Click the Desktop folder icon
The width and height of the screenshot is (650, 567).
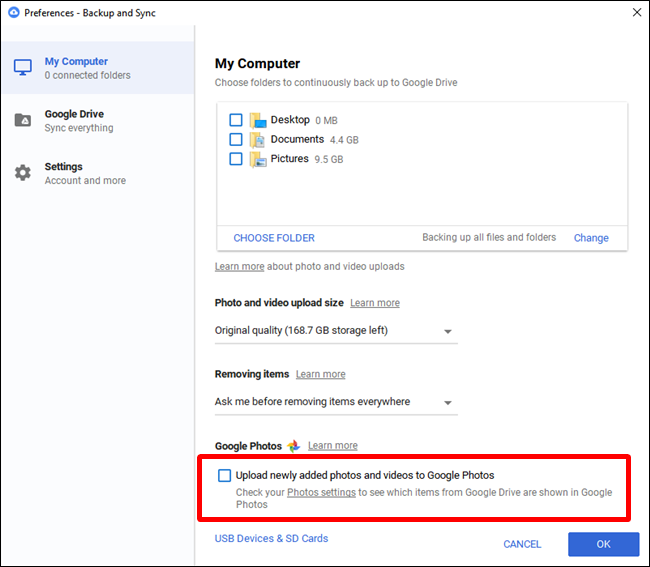pos(257,120)
